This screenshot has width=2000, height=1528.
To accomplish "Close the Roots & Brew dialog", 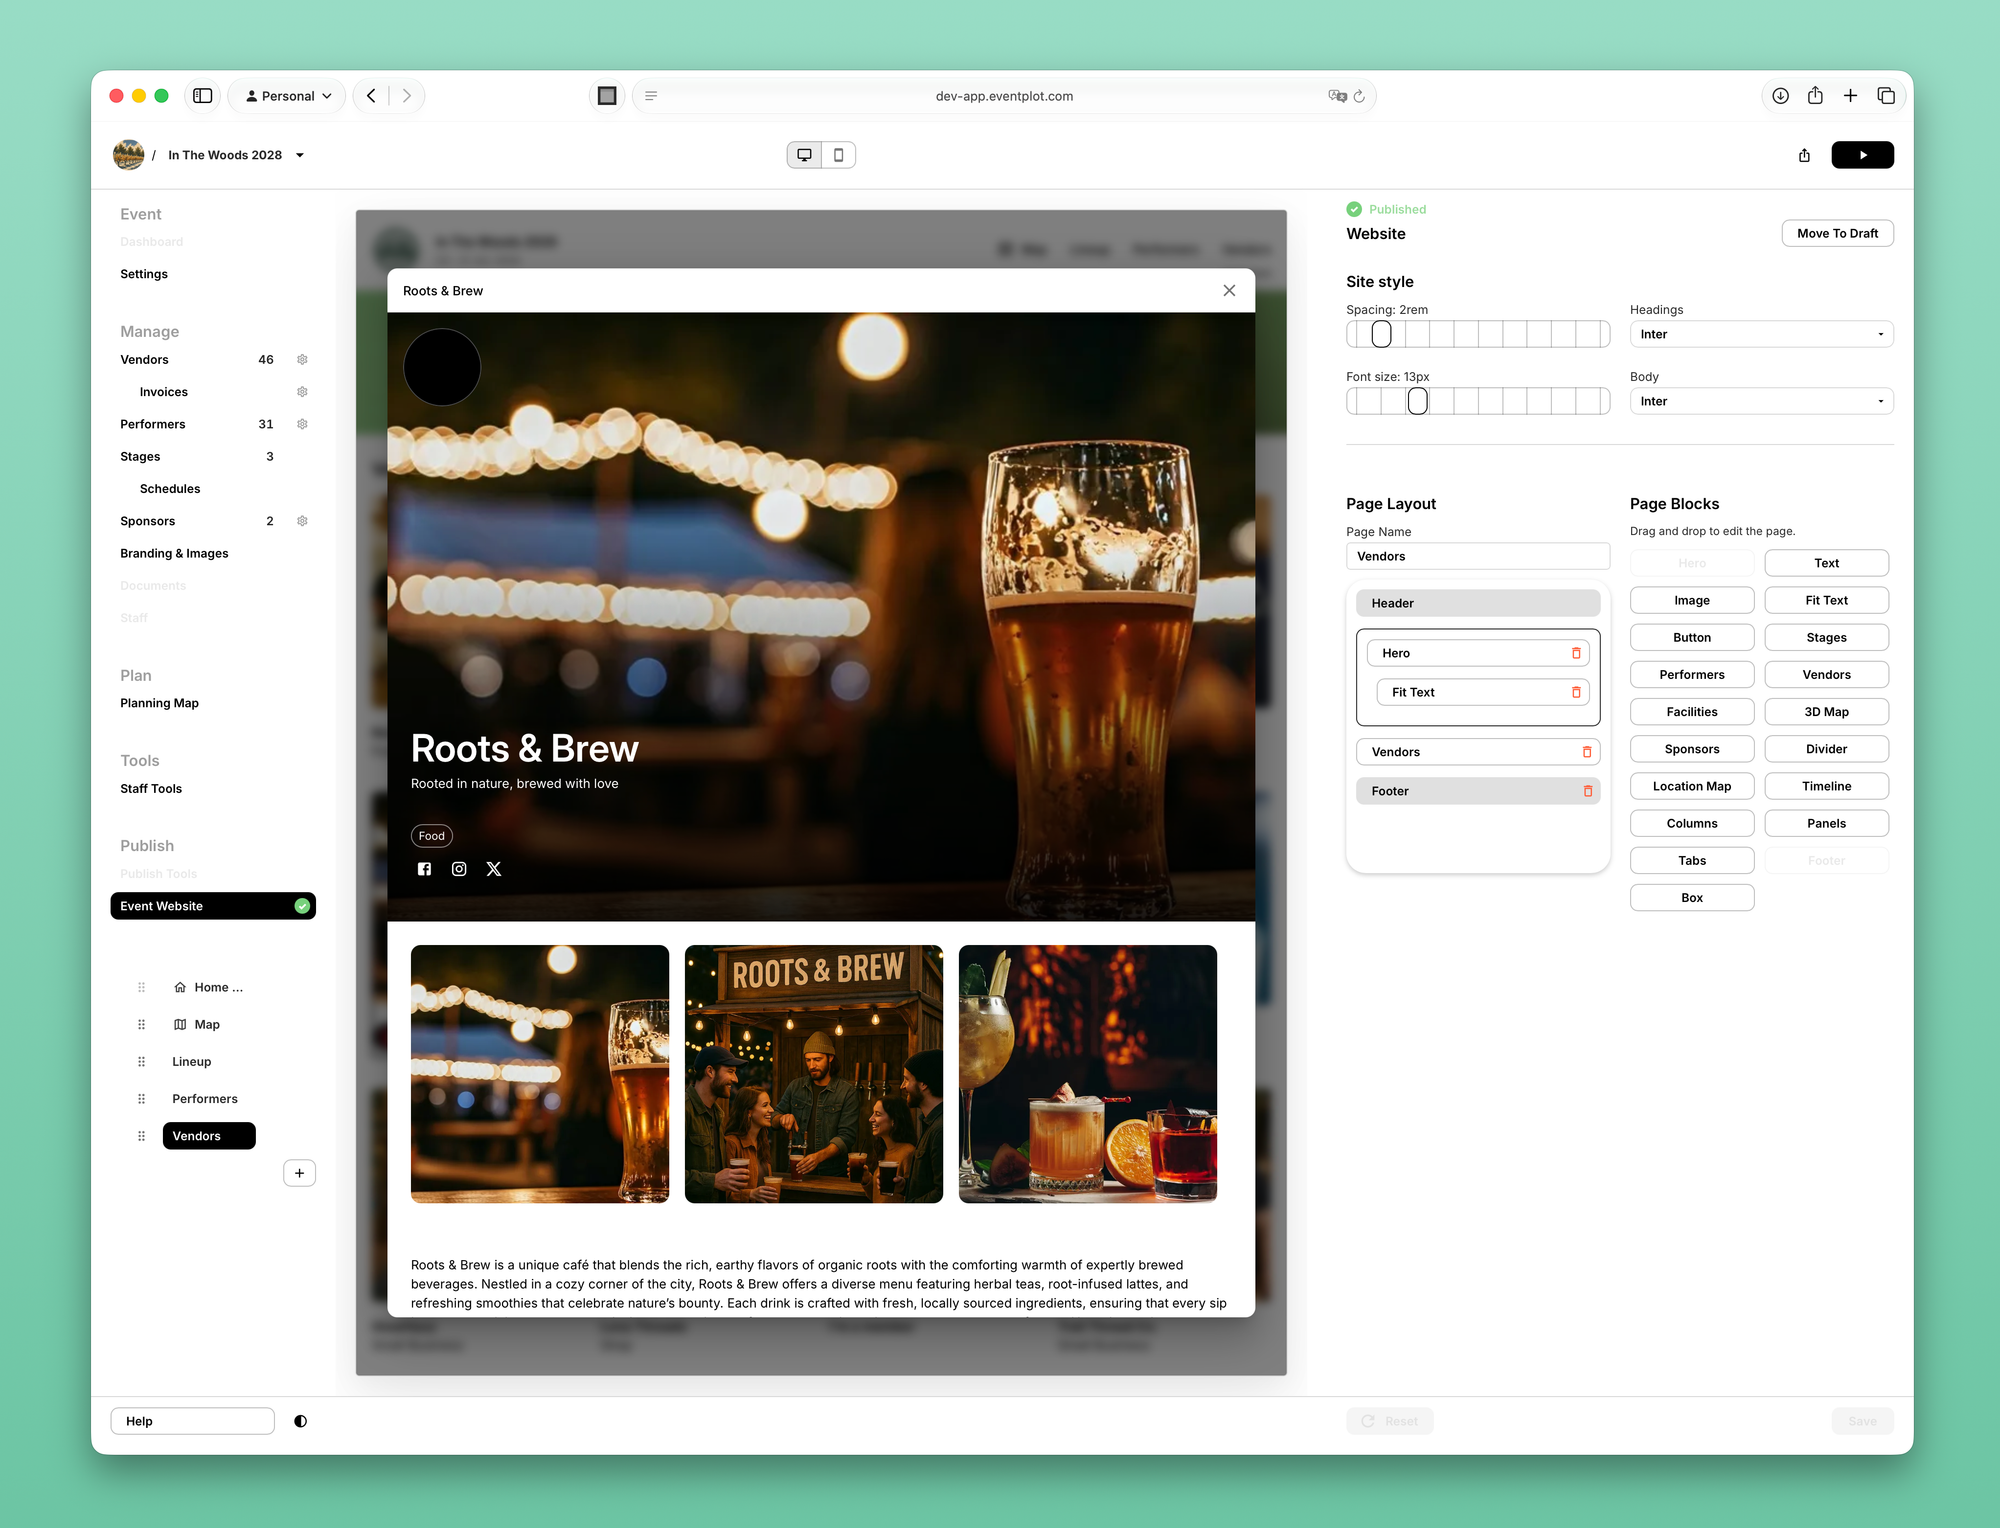I will [x=1229, y=291].
